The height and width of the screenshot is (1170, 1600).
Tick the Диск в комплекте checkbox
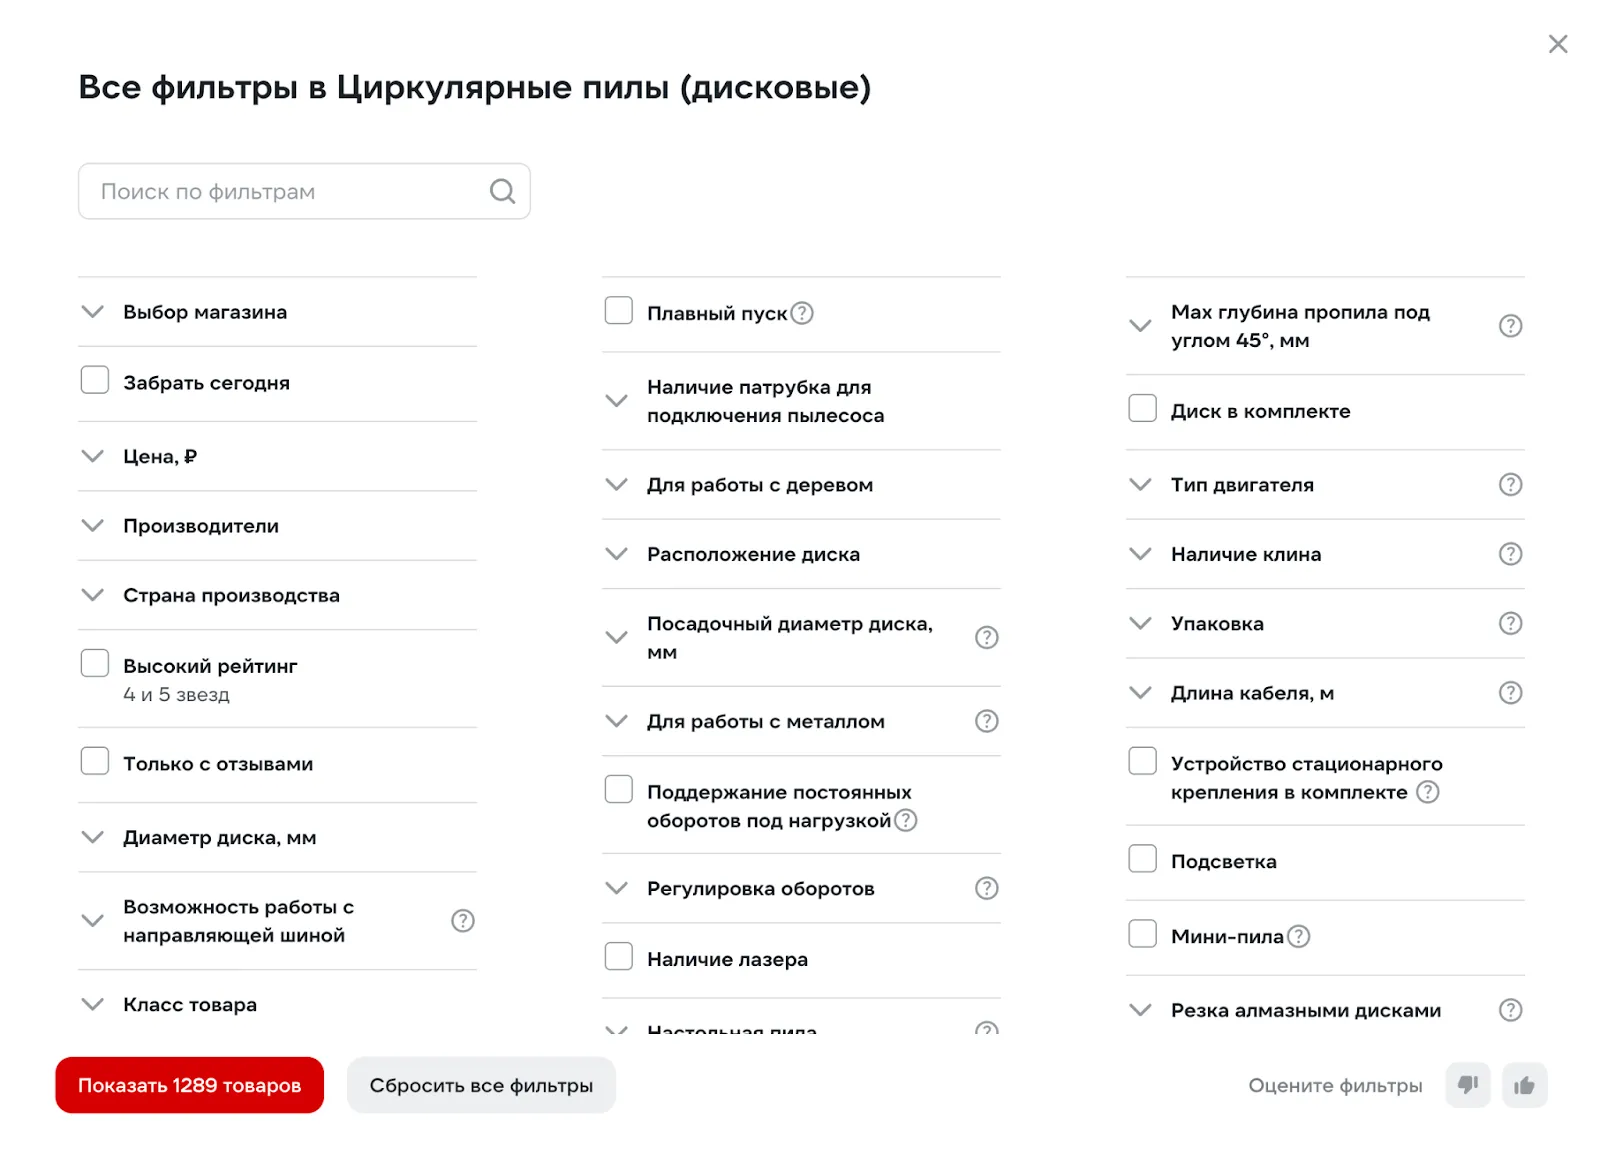[1142, 409]
